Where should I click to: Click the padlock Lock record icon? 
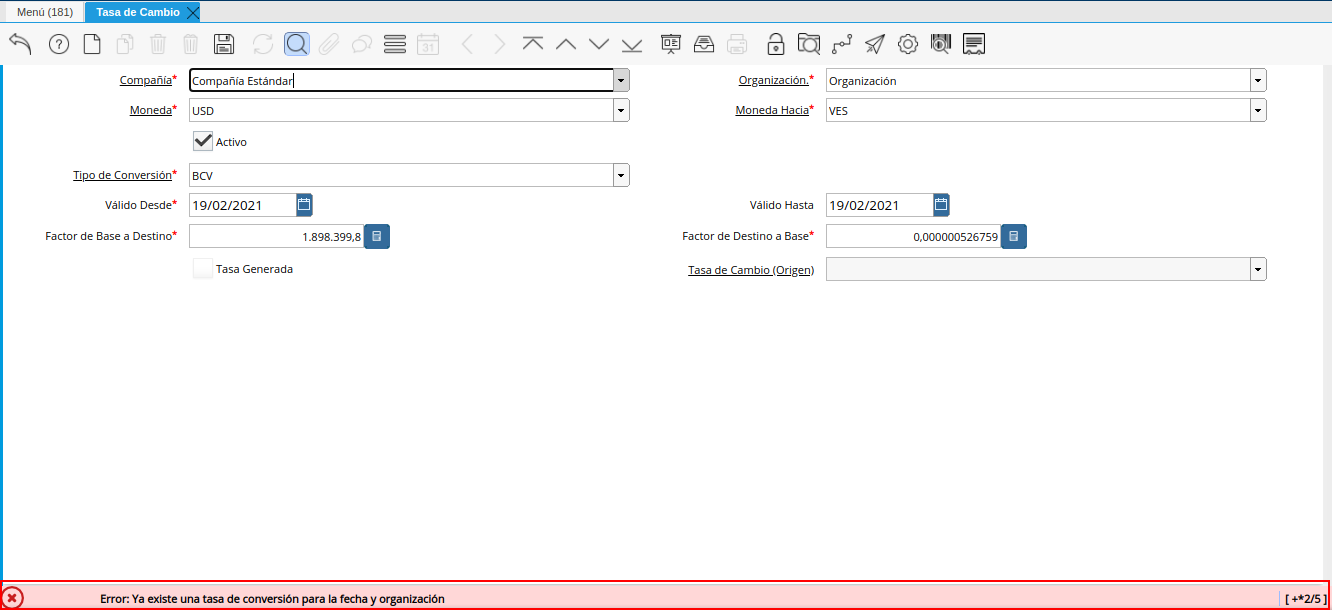coord(776,44)
